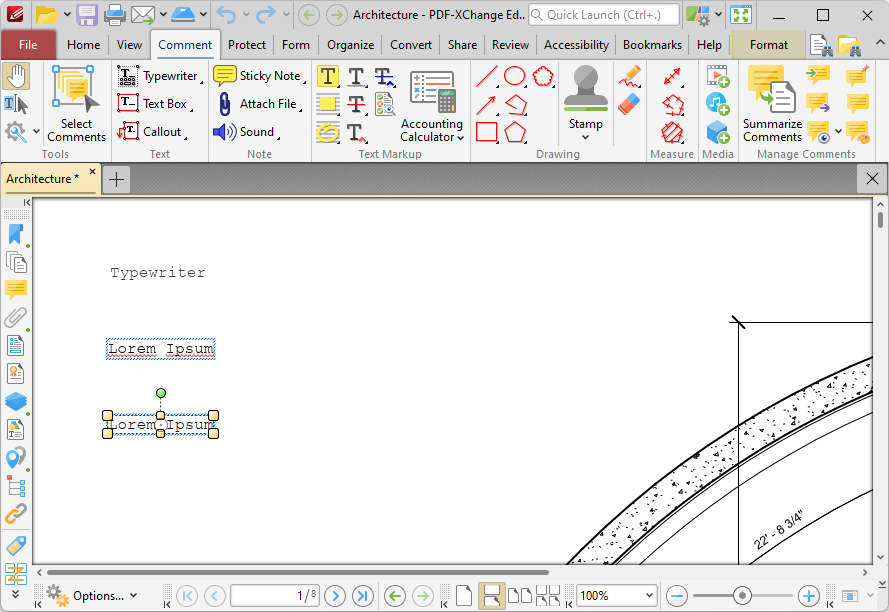Expand the zoom level 100% dropdown
The height and width of the screenshot is (612, 889).
coord(648,596)
